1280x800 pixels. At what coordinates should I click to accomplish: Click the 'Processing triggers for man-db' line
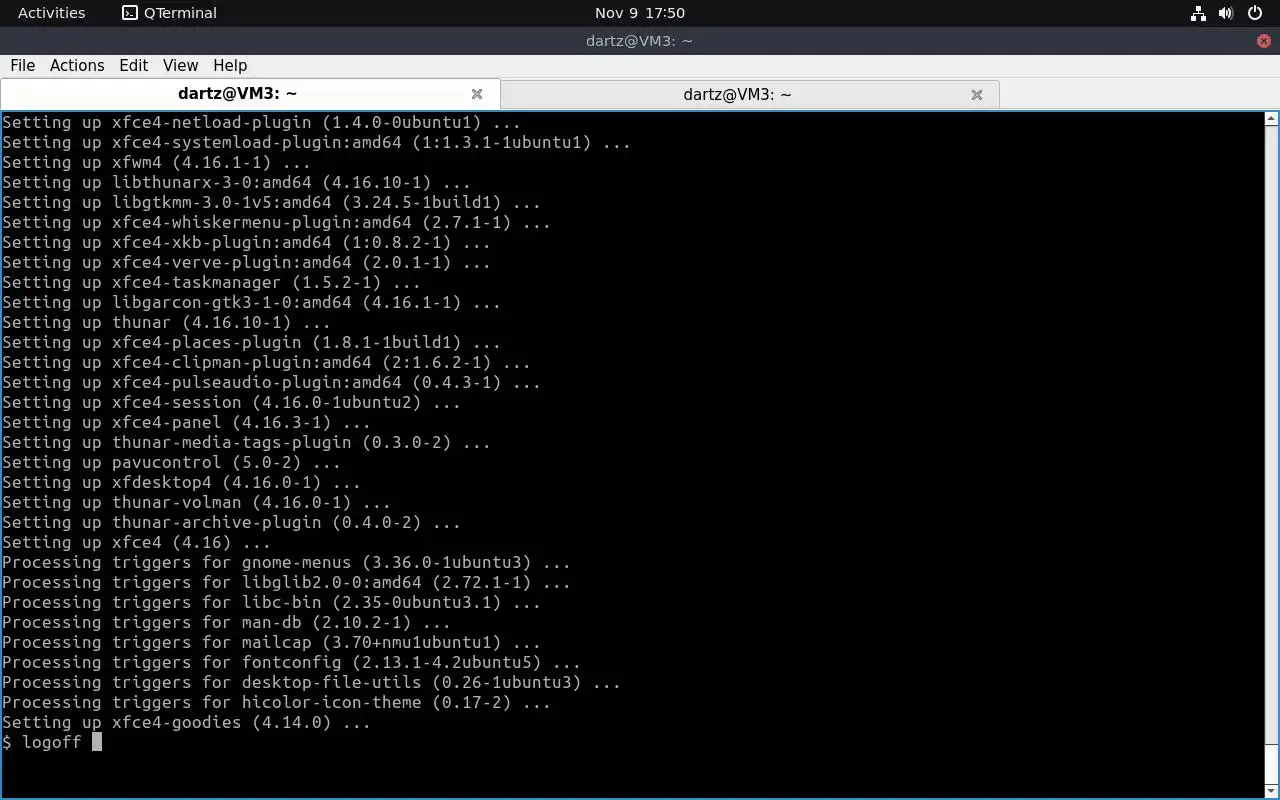pos(226,622)
